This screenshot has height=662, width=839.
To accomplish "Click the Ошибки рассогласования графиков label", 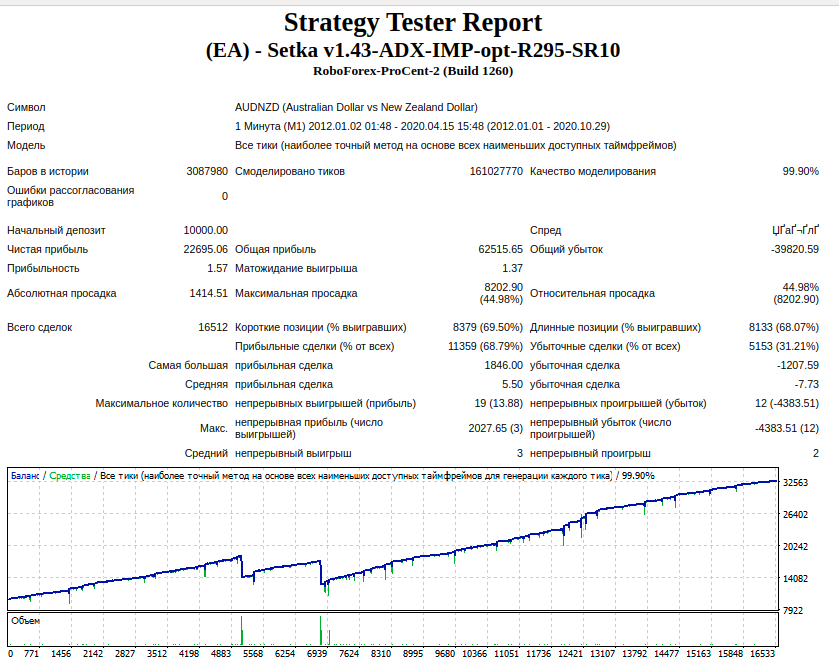I will point(71,196).
